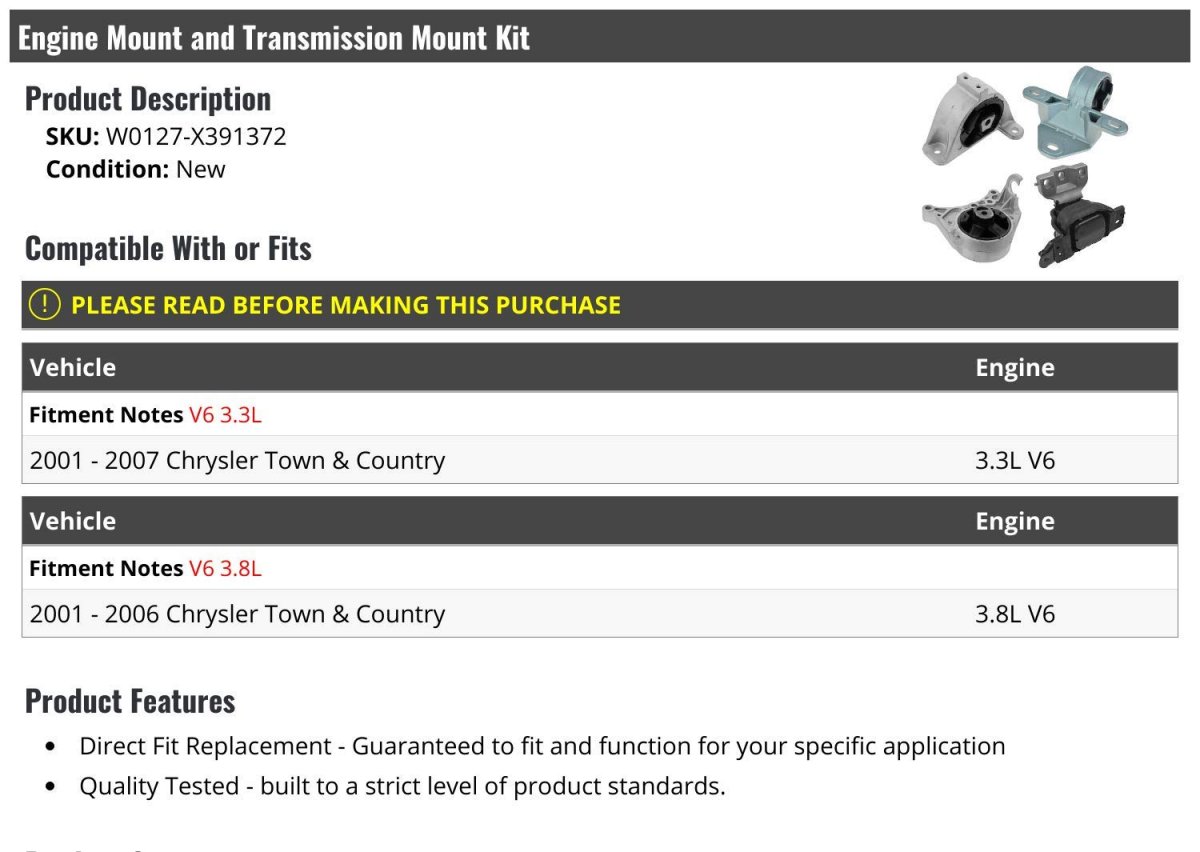Screen dimensions: 1200x852
Task: Click the red V6 3.3L fitment note
Action: point(225,415)
